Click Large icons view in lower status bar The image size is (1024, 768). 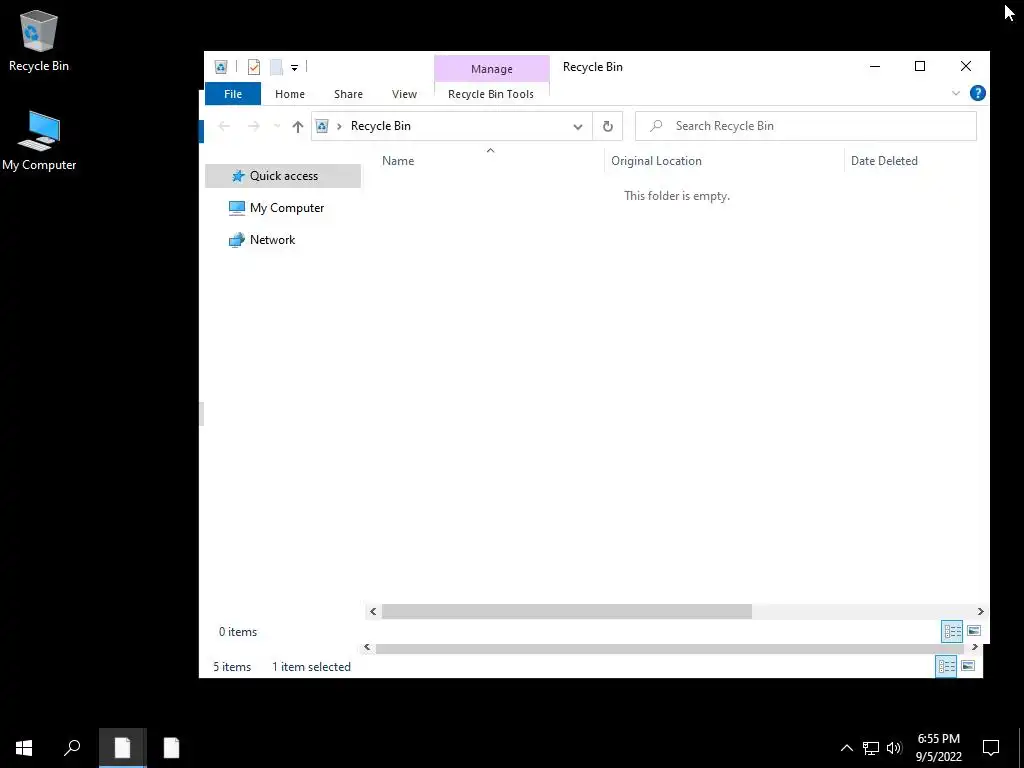click(968, 666)
